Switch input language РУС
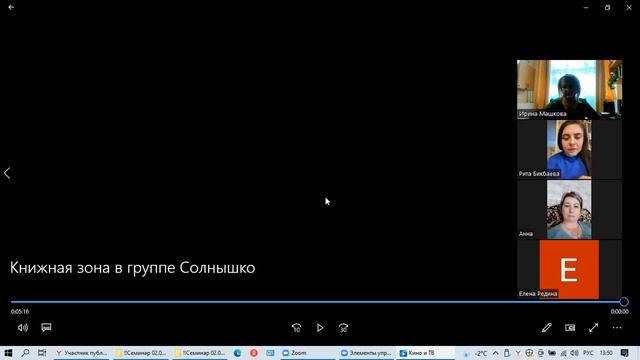 click(588, 353)
